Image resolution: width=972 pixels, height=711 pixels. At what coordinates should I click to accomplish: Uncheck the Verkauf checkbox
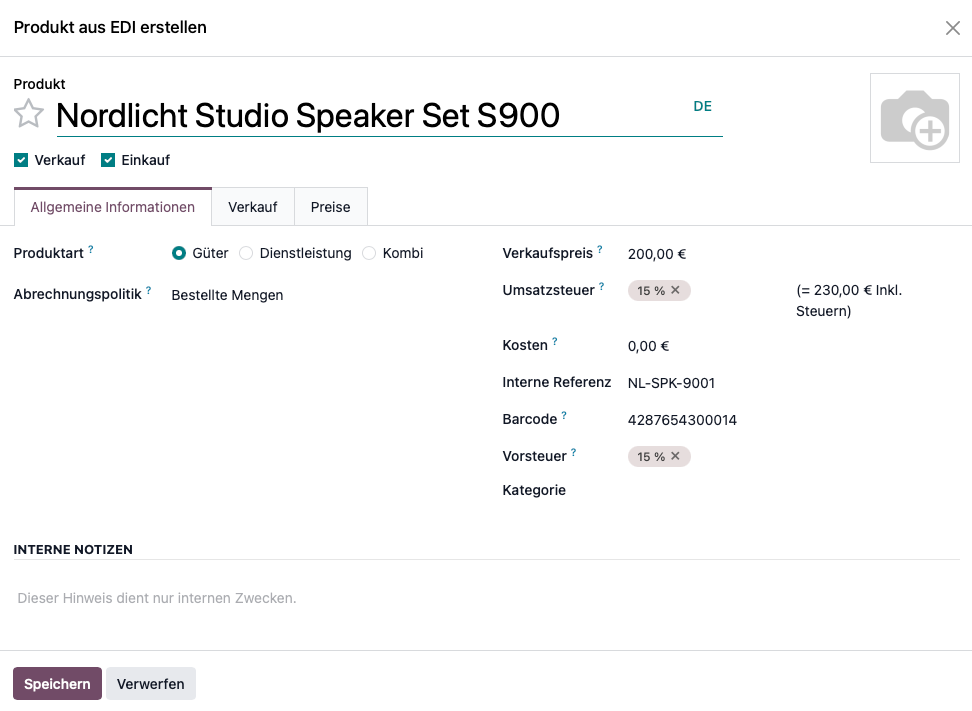(20, 159)
